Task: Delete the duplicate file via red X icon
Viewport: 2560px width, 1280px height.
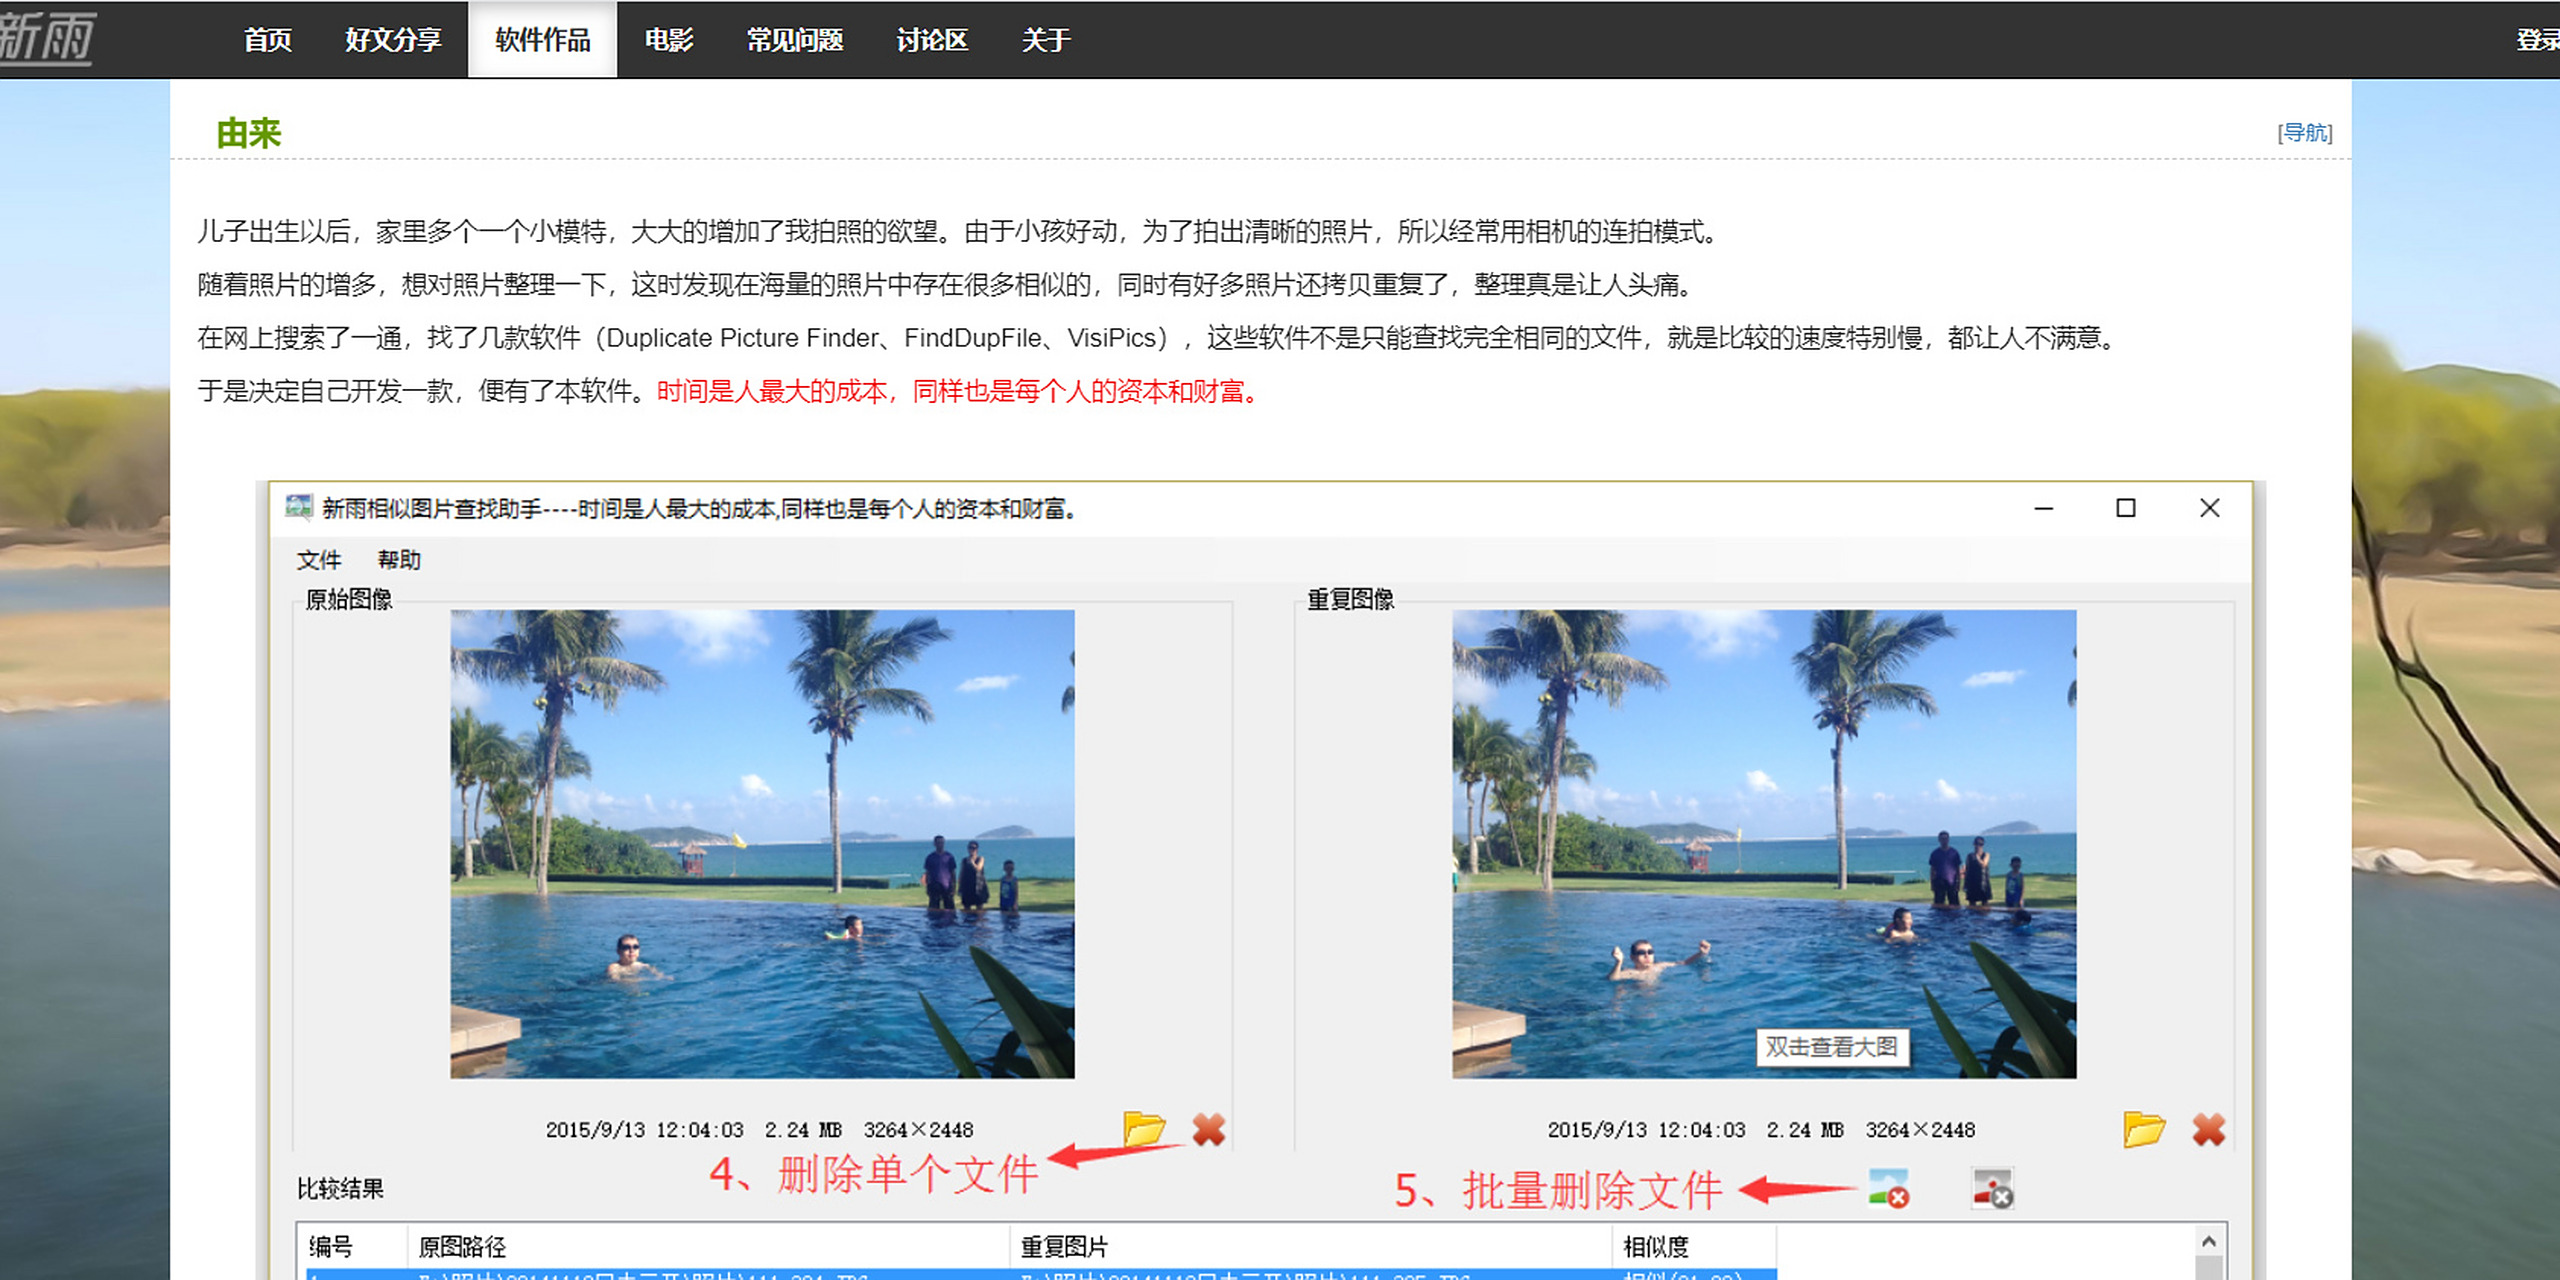Action: (2209, 1127)
